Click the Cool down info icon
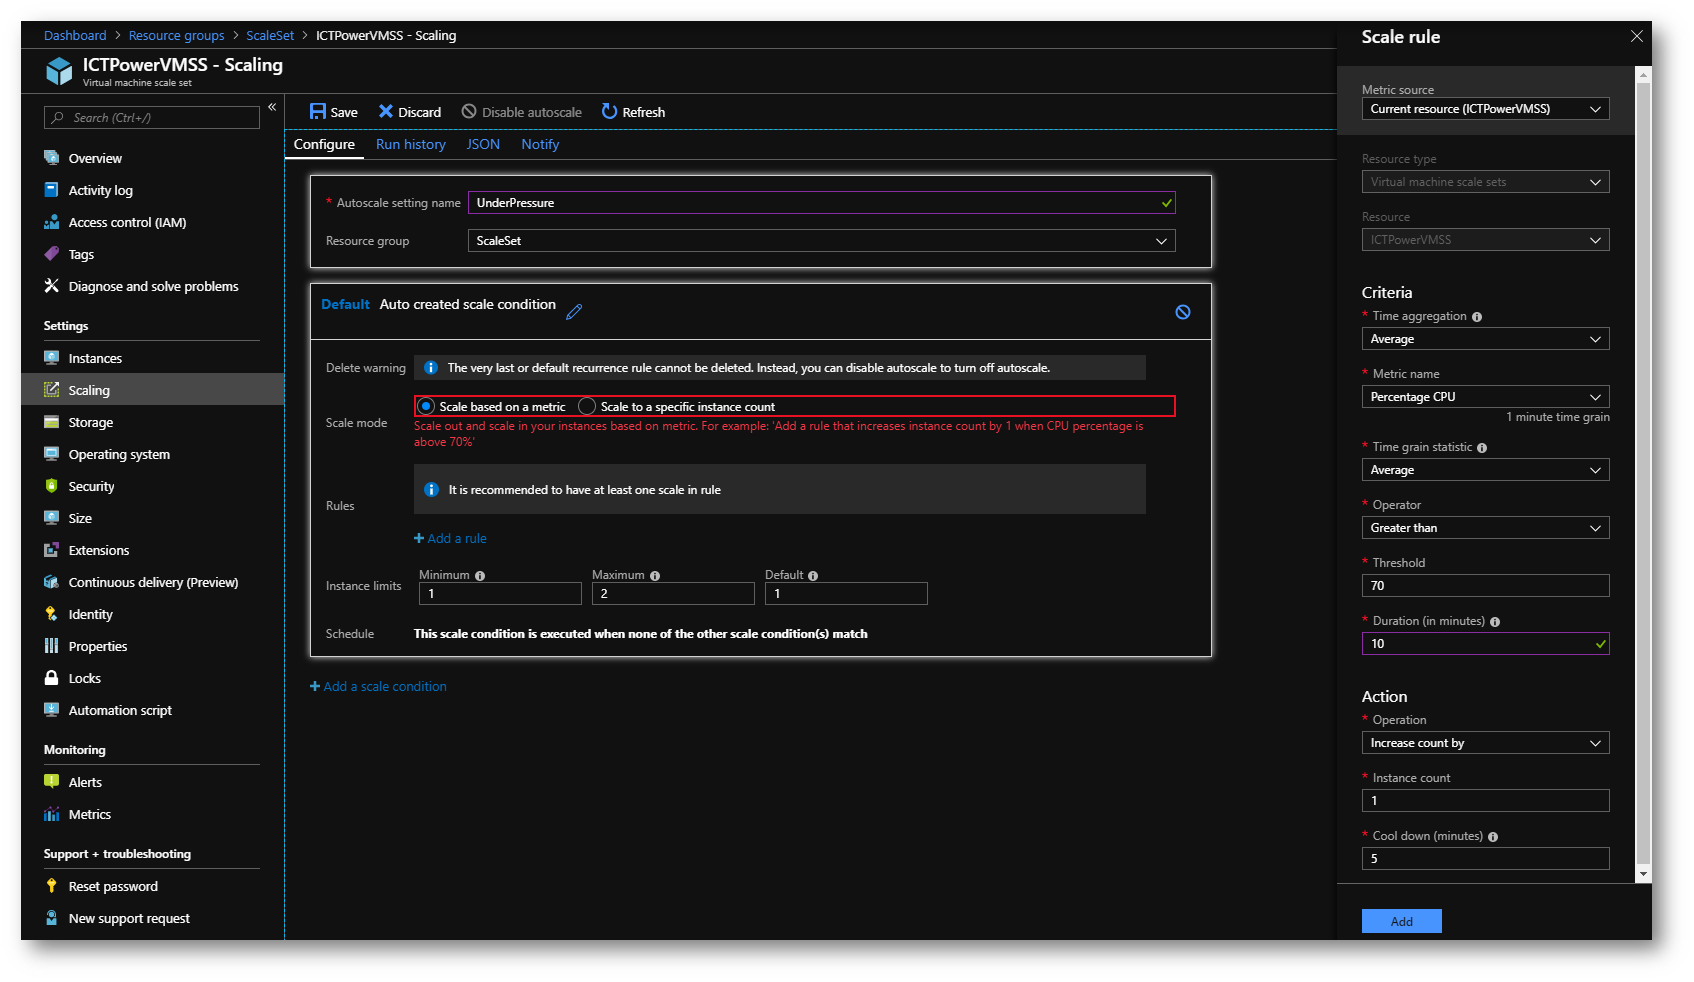This screenshot has height=982, width=1694. (1493, 837)
